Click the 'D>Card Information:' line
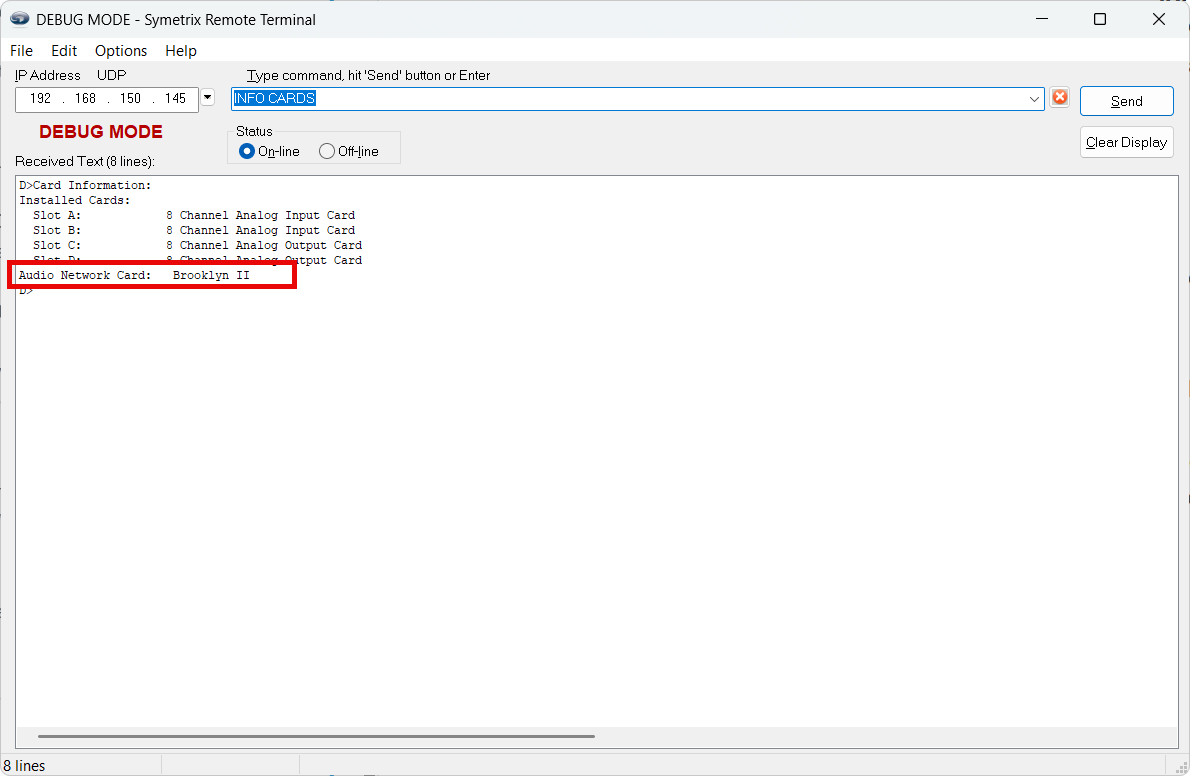This screenshot has width=1190, height=776. point(85,185)
